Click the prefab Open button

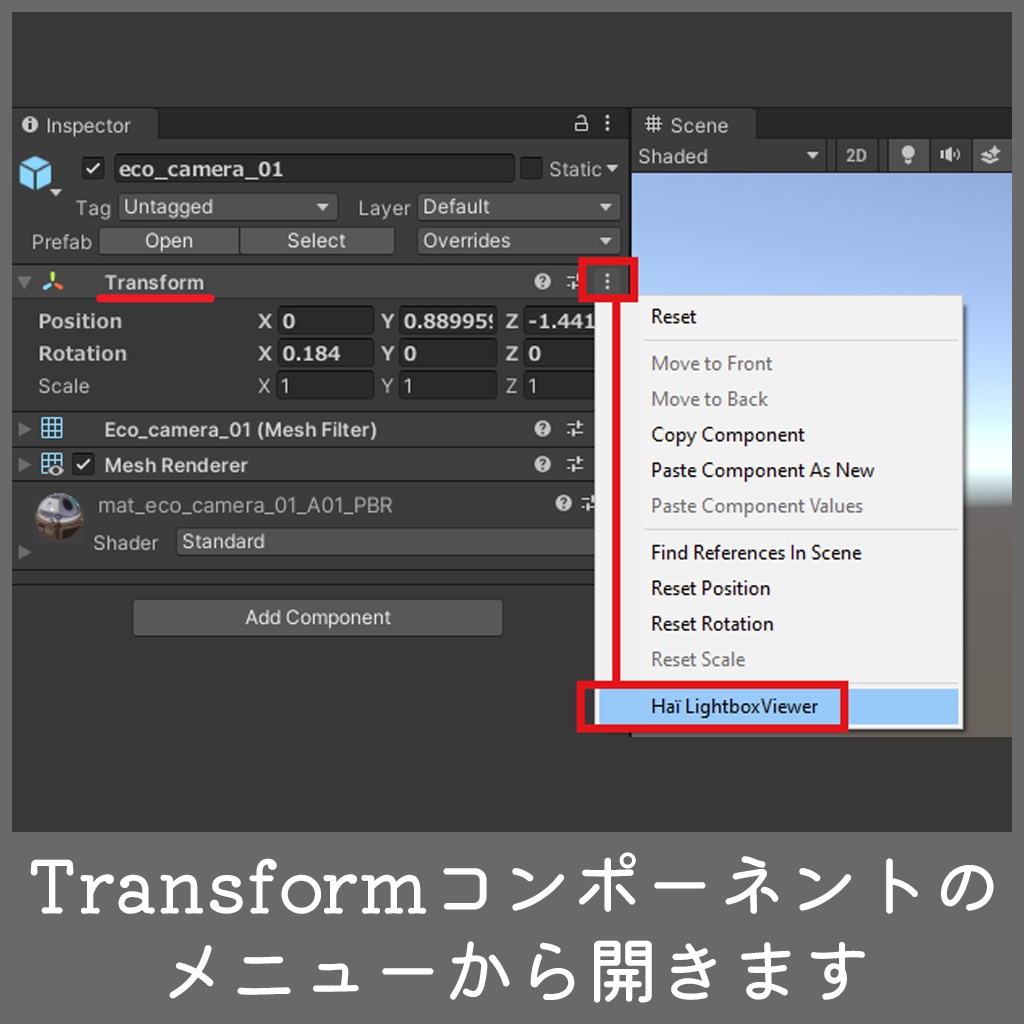coord(168,241)
